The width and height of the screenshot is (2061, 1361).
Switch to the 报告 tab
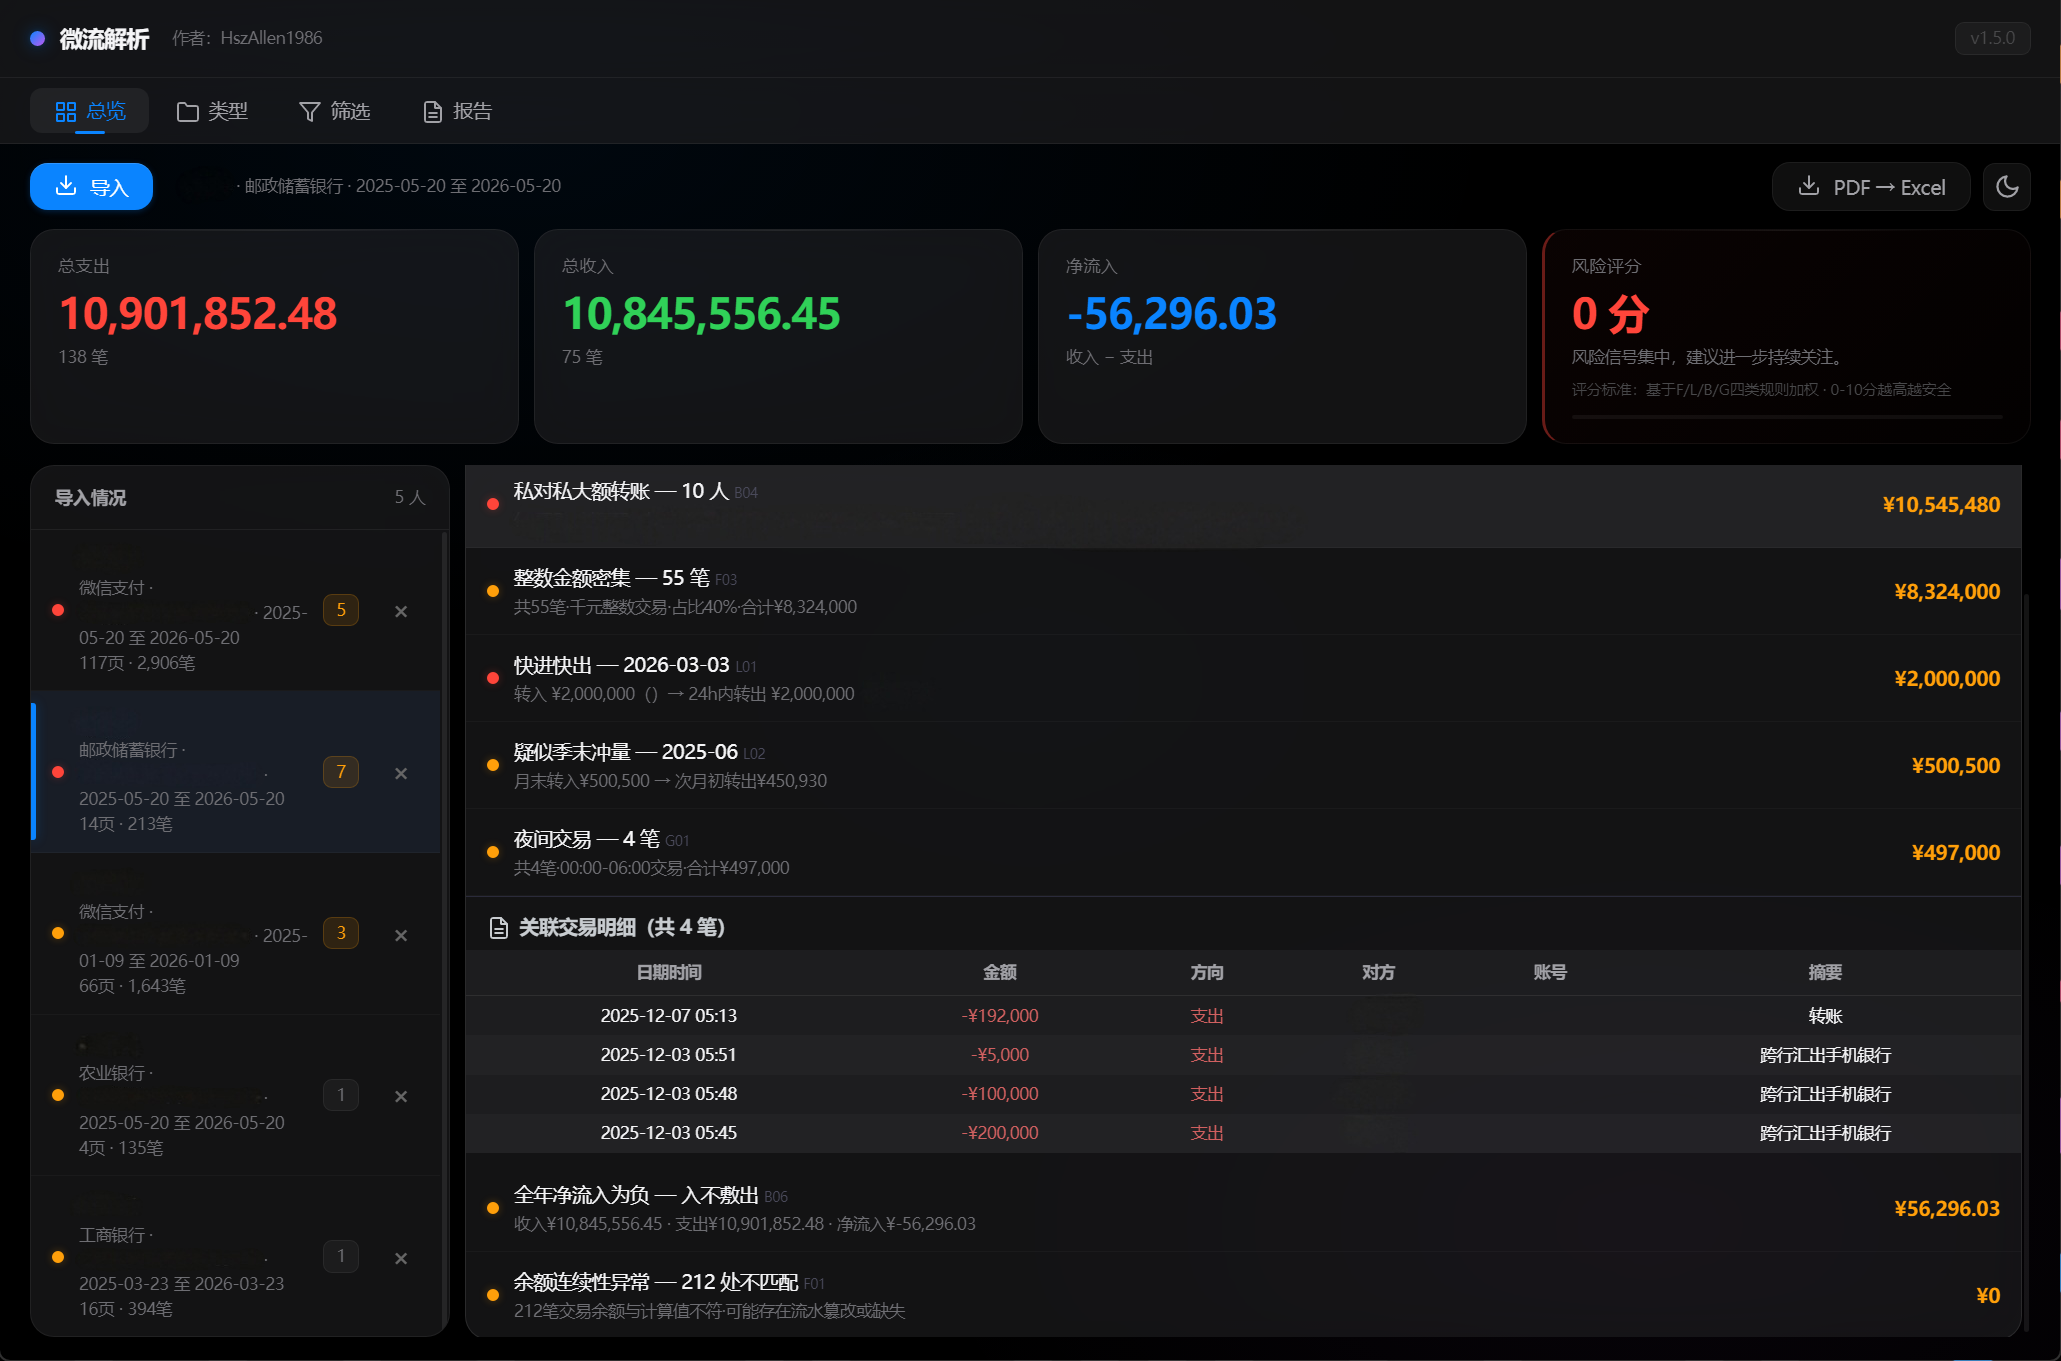click(x=458, y=111)
